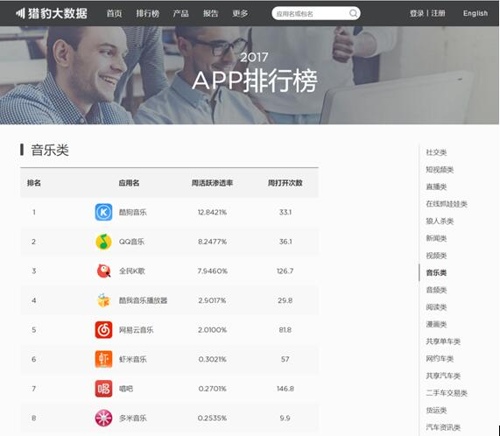Open the 产品 menu item
Image resolution: width=500 pixels, height=436 pixels.
[181, 13]
